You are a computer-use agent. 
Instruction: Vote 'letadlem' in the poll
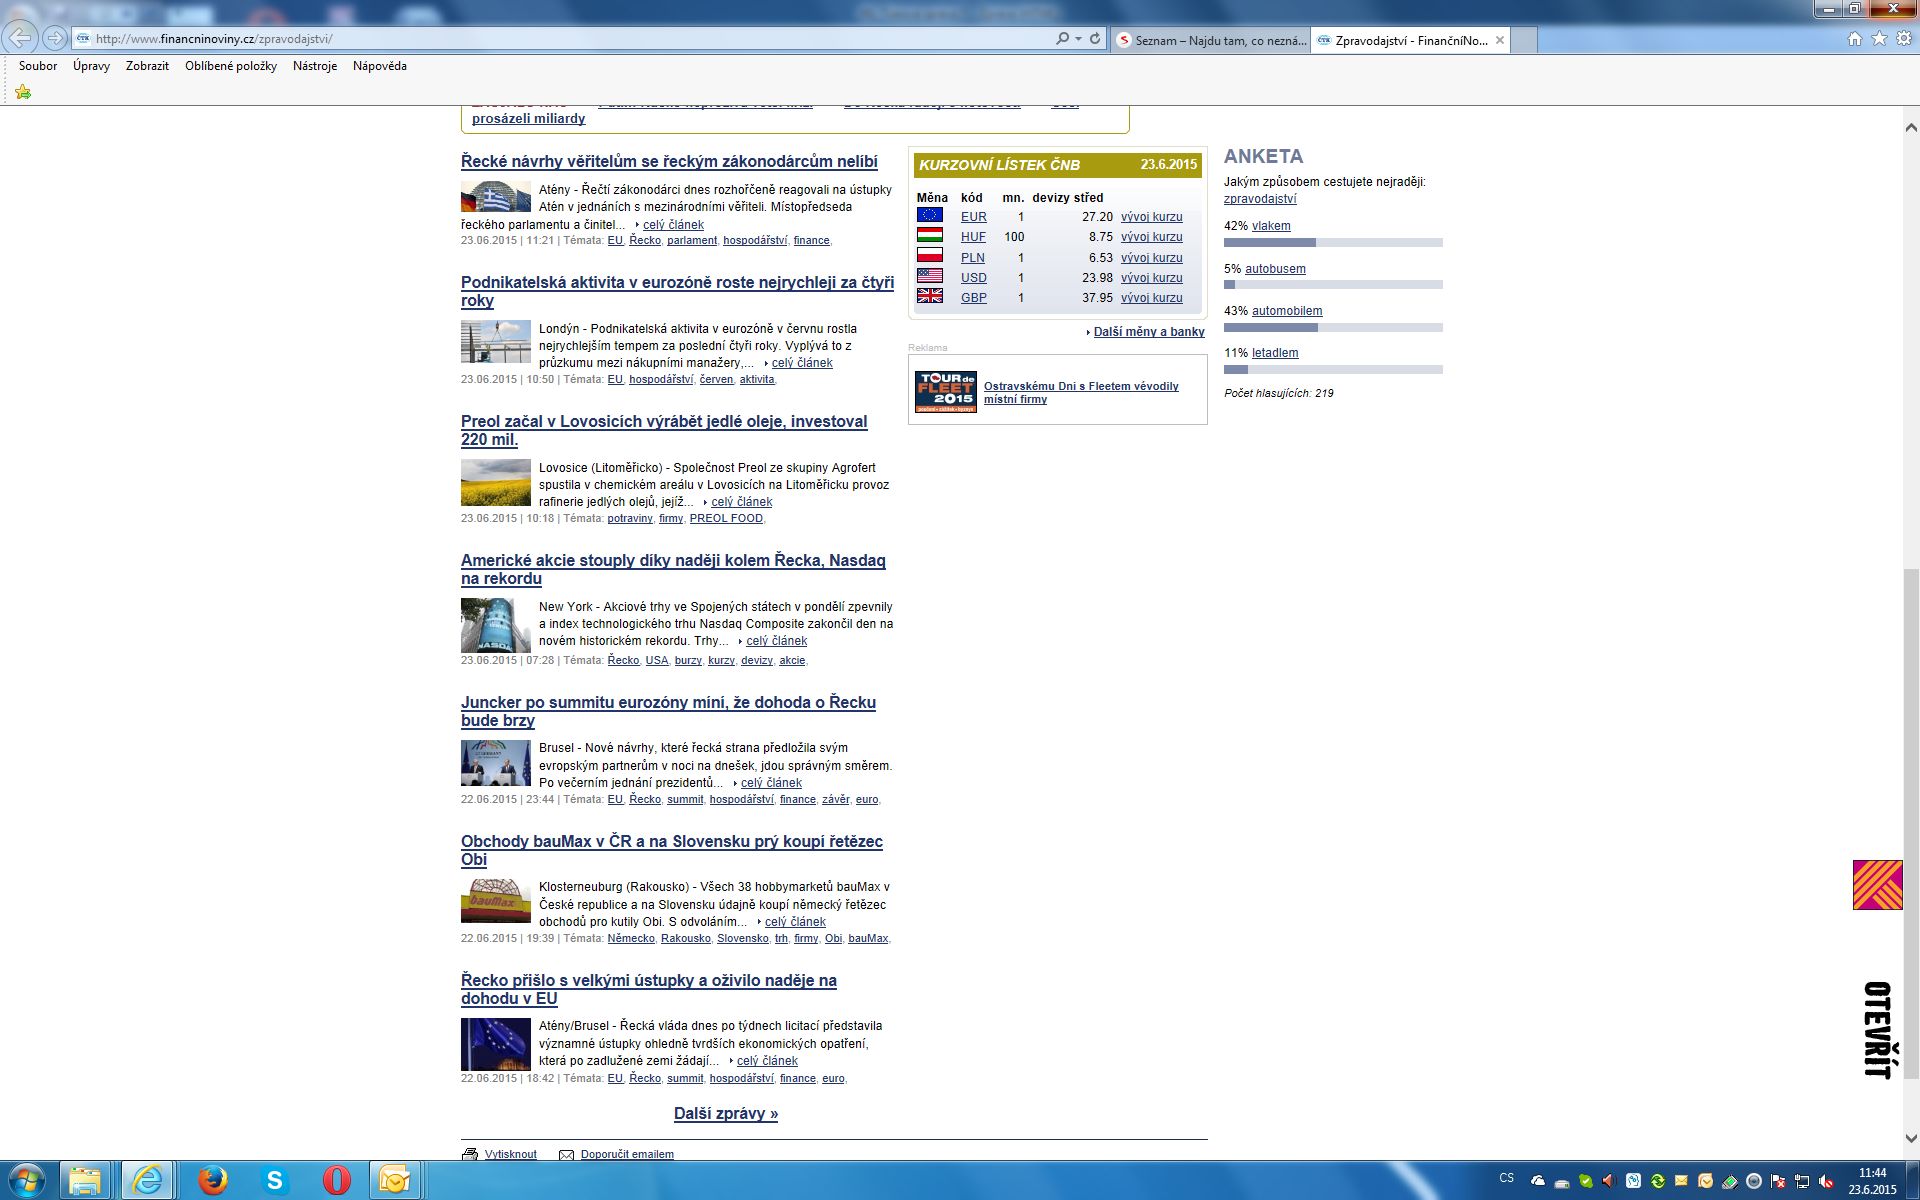pos(1275,353)
